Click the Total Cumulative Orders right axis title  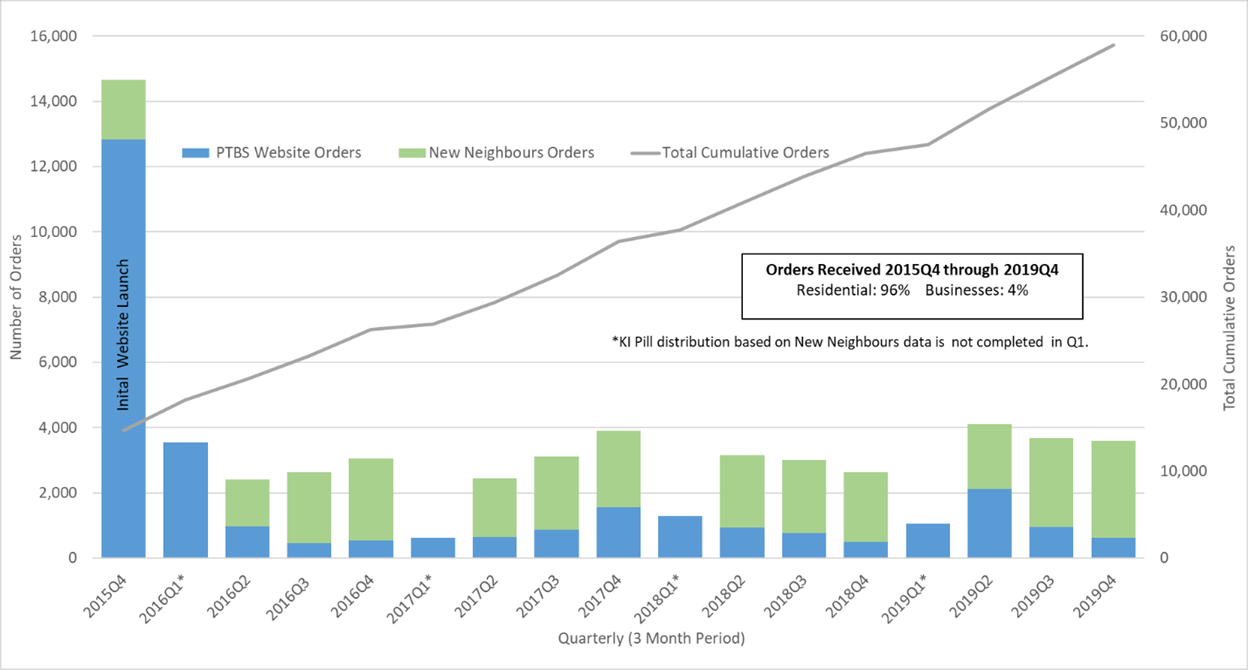pos(1230,328)
